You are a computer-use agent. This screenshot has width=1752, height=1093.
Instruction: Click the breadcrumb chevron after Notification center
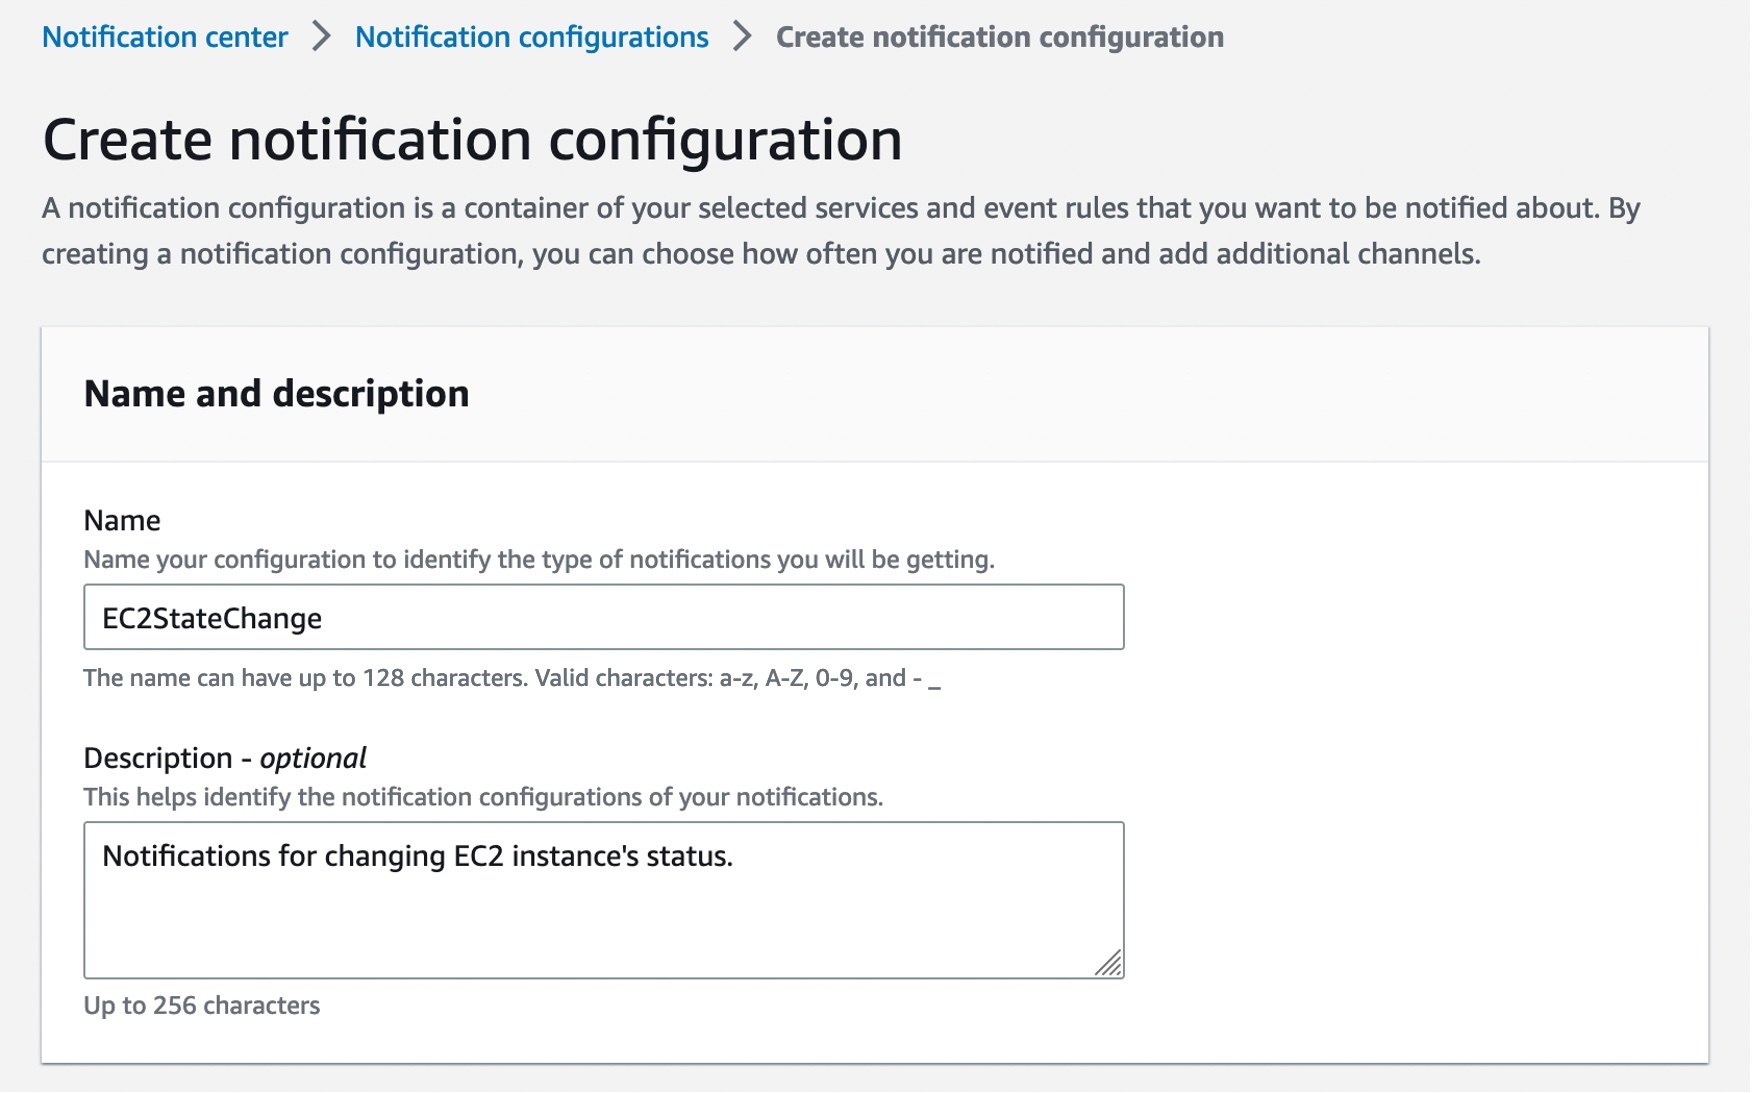point(321,37)
